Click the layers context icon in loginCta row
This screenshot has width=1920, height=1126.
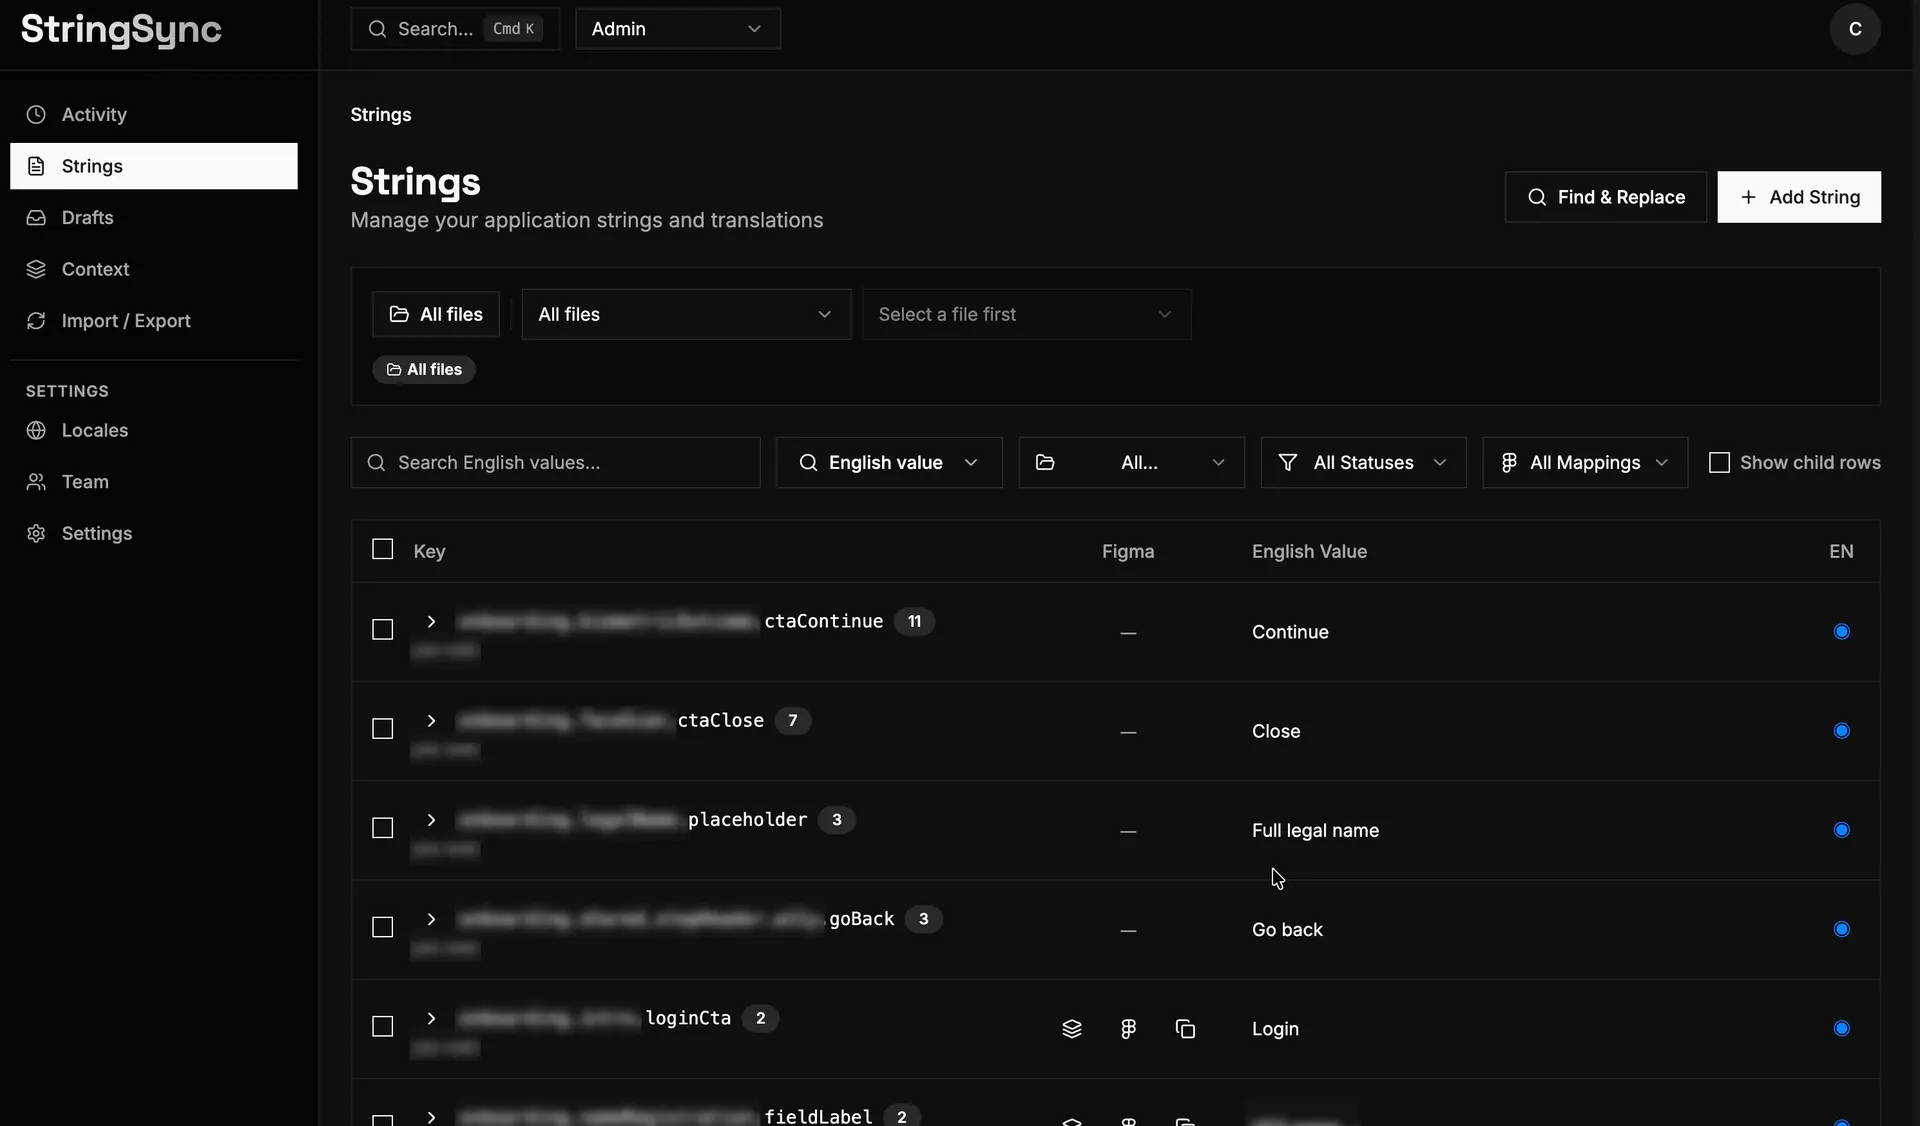click(1071, 1028)
